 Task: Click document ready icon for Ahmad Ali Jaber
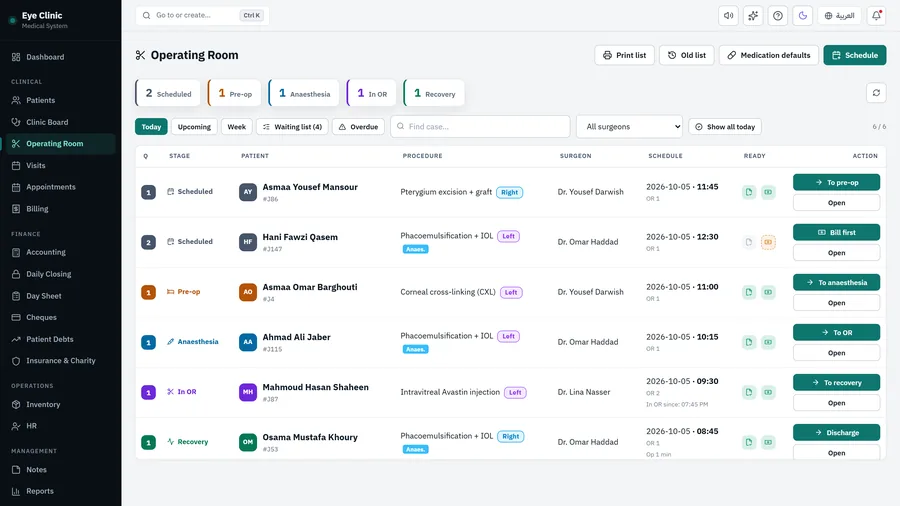[748, 342]
